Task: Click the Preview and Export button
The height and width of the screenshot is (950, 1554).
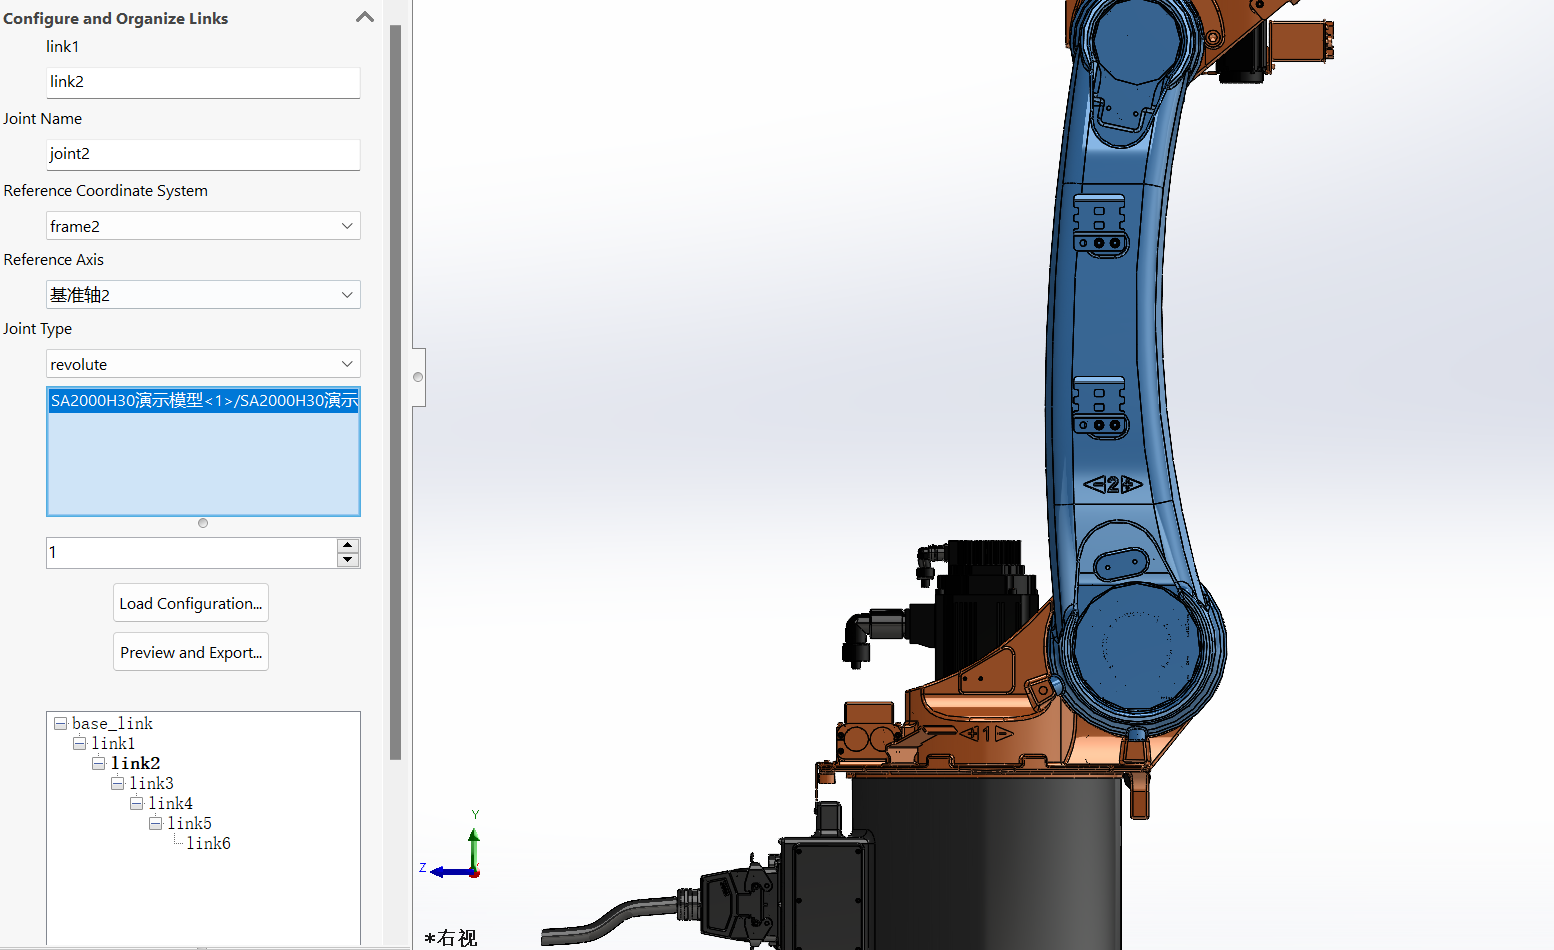Action: [x=190, y=652]
